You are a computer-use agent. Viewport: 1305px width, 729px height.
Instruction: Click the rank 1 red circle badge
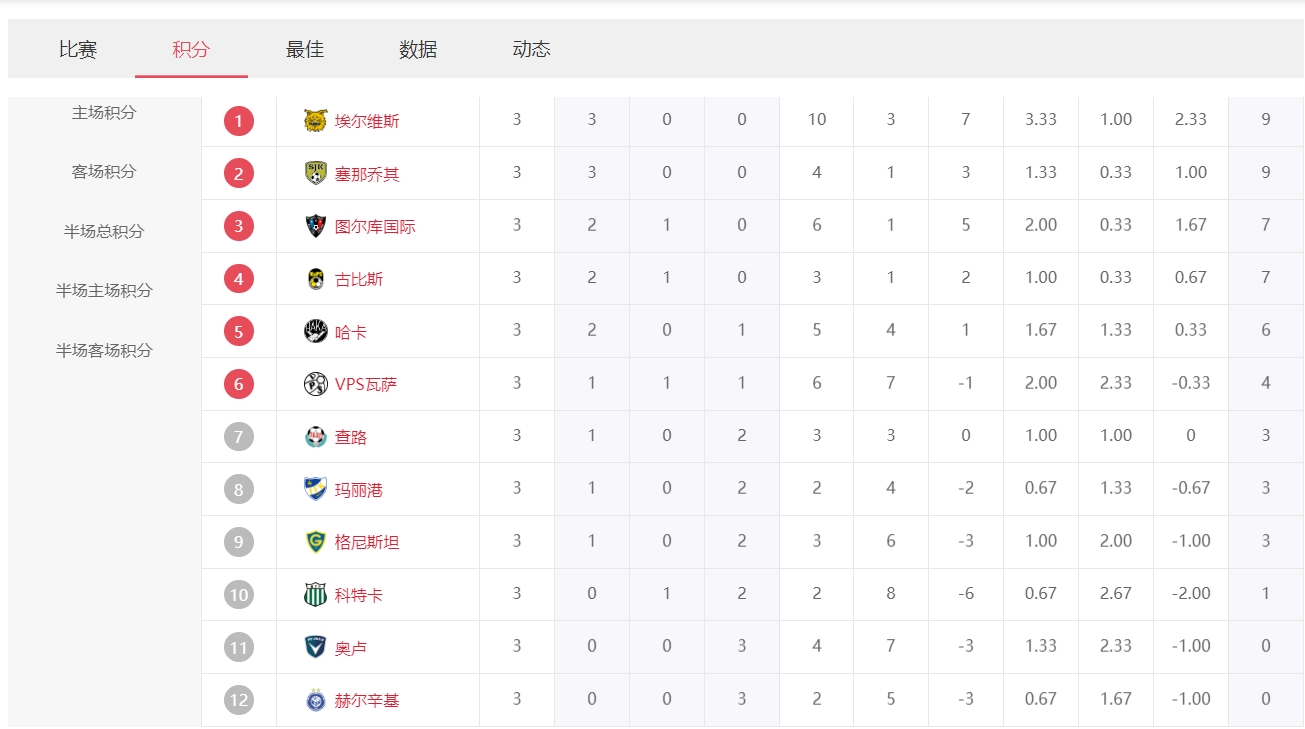click(x=239, y=121)
